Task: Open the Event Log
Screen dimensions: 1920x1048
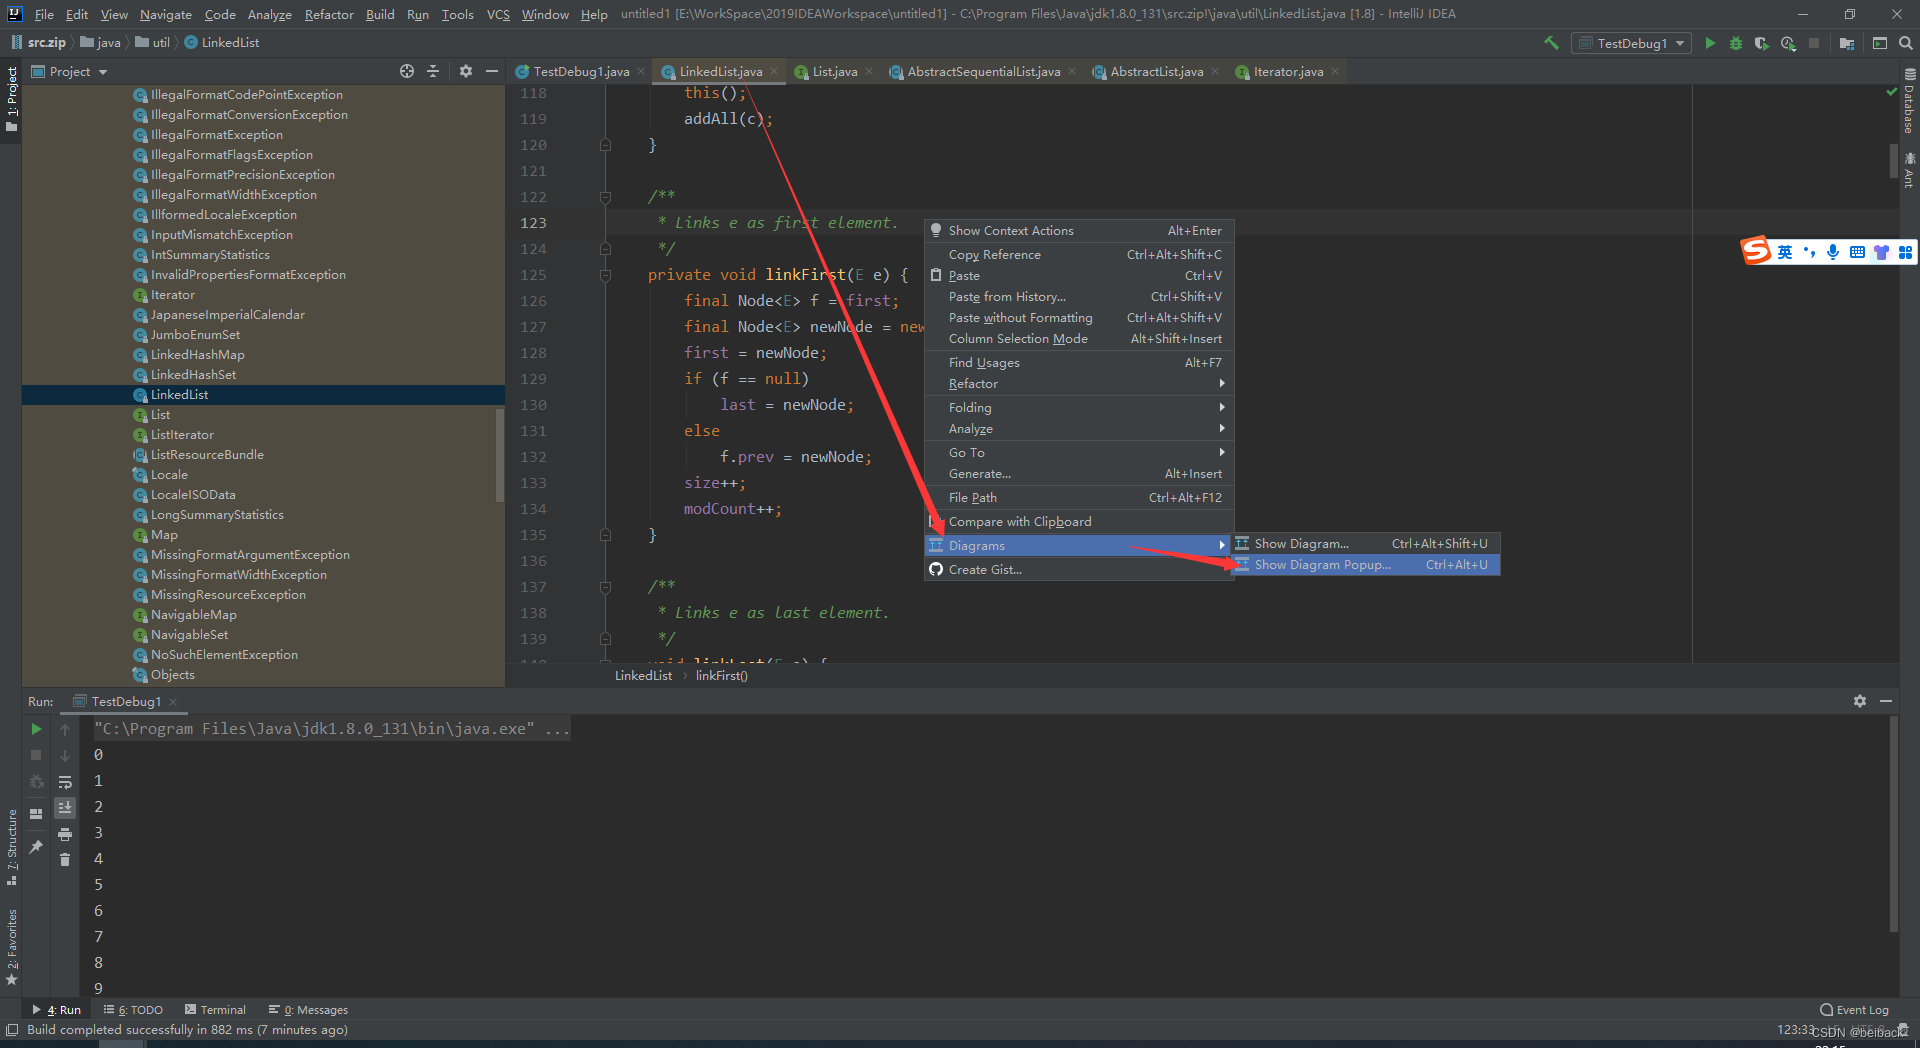Action: [1855, 1010]
